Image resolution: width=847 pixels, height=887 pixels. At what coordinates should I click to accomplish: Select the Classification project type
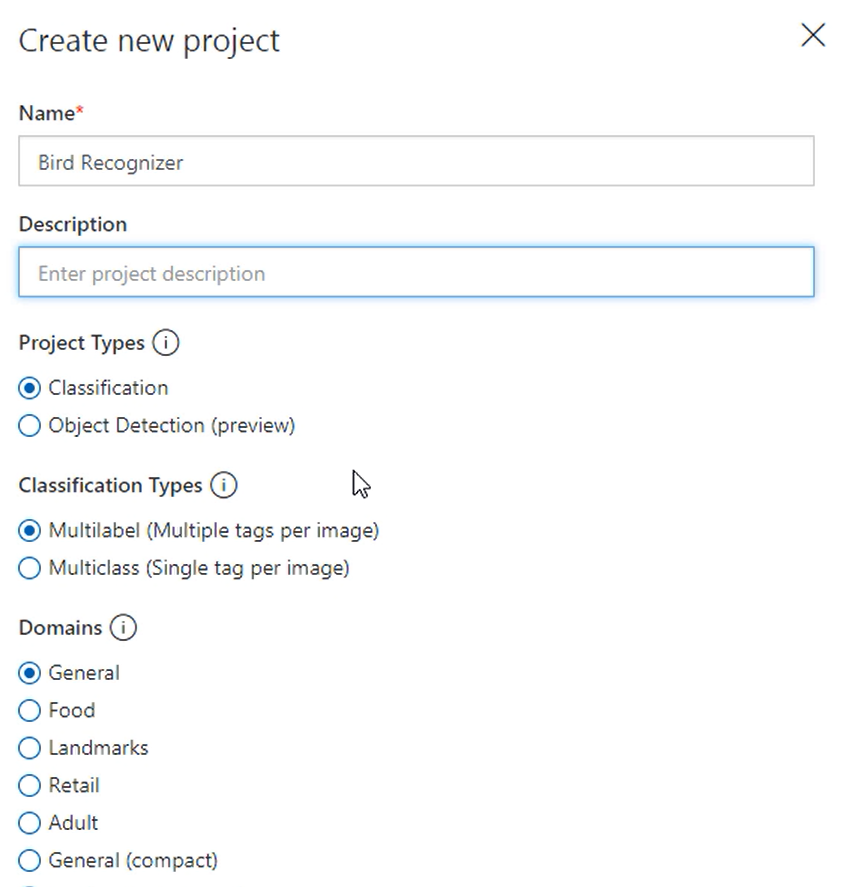point(29,388)
